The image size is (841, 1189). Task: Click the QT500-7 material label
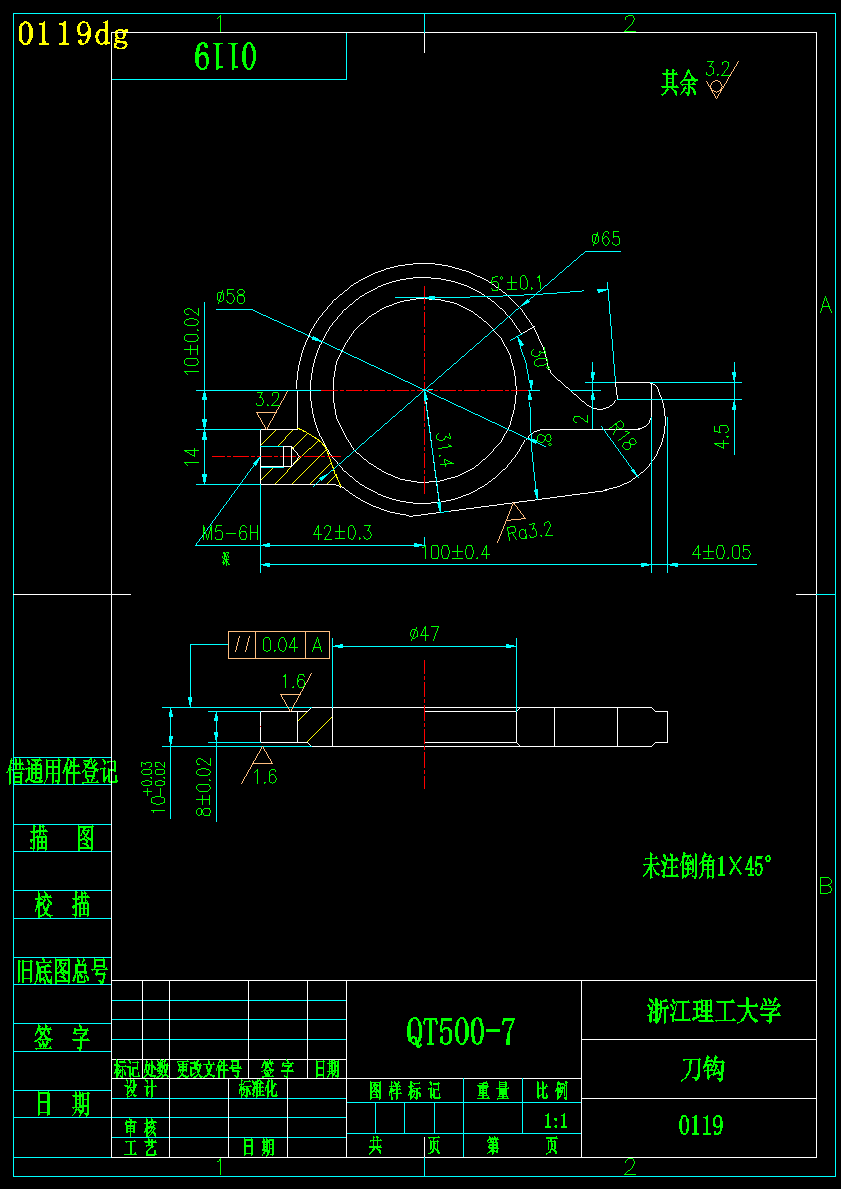click(460, 1031)
